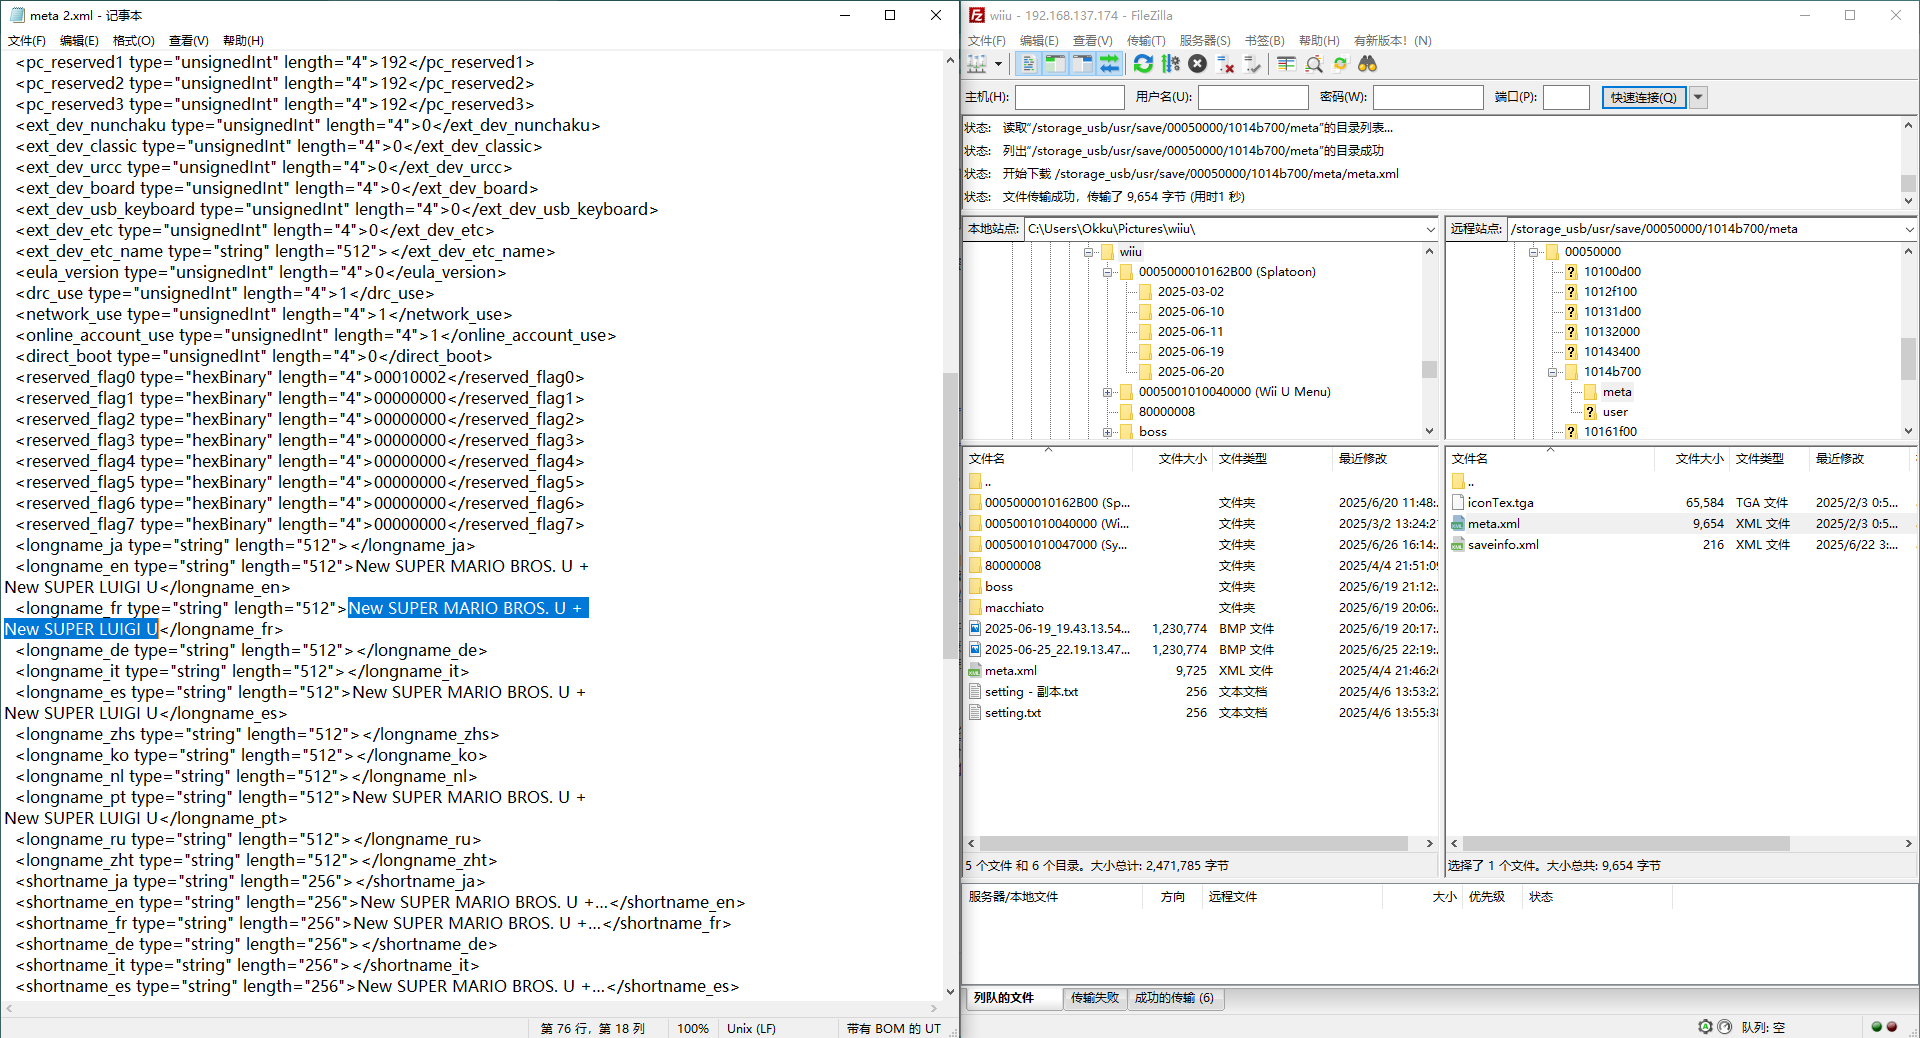The width and height of the screenshot is (1920, 1038).
Task: Open the 传输(T) menu in FileZilla
Action: 1146,41
